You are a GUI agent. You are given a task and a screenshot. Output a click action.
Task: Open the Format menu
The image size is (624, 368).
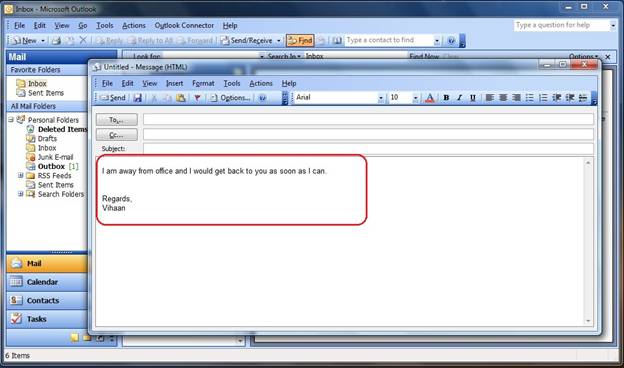pyautogui.click(x=203, y=83)
